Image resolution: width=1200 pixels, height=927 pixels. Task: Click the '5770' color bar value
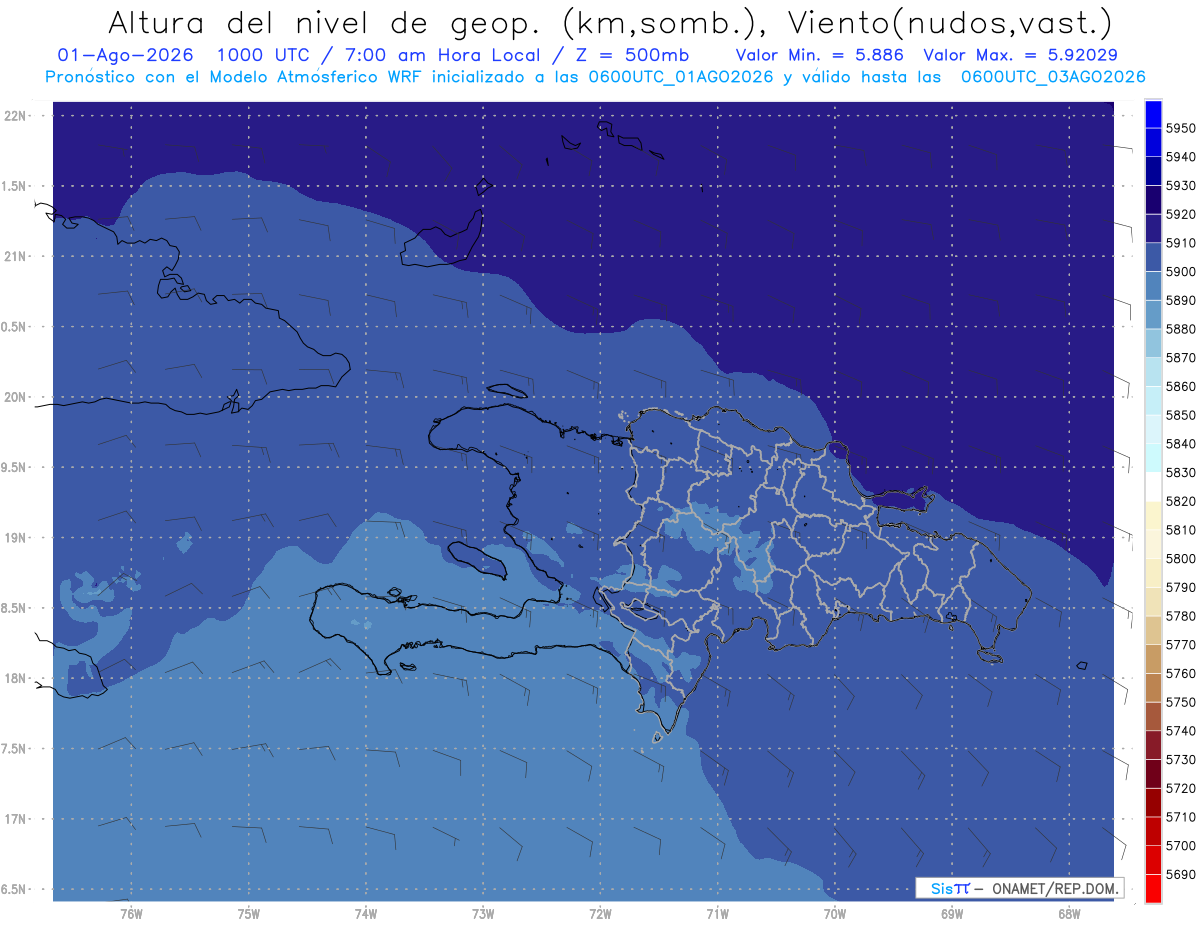click(x=1180, y=645)
